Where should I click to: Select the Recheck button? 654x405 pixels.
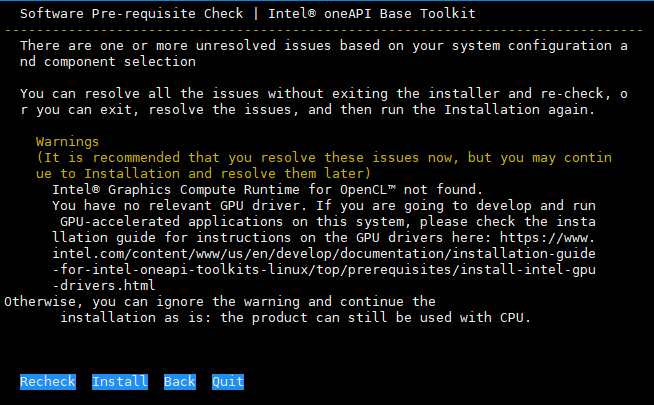[47, 382]
